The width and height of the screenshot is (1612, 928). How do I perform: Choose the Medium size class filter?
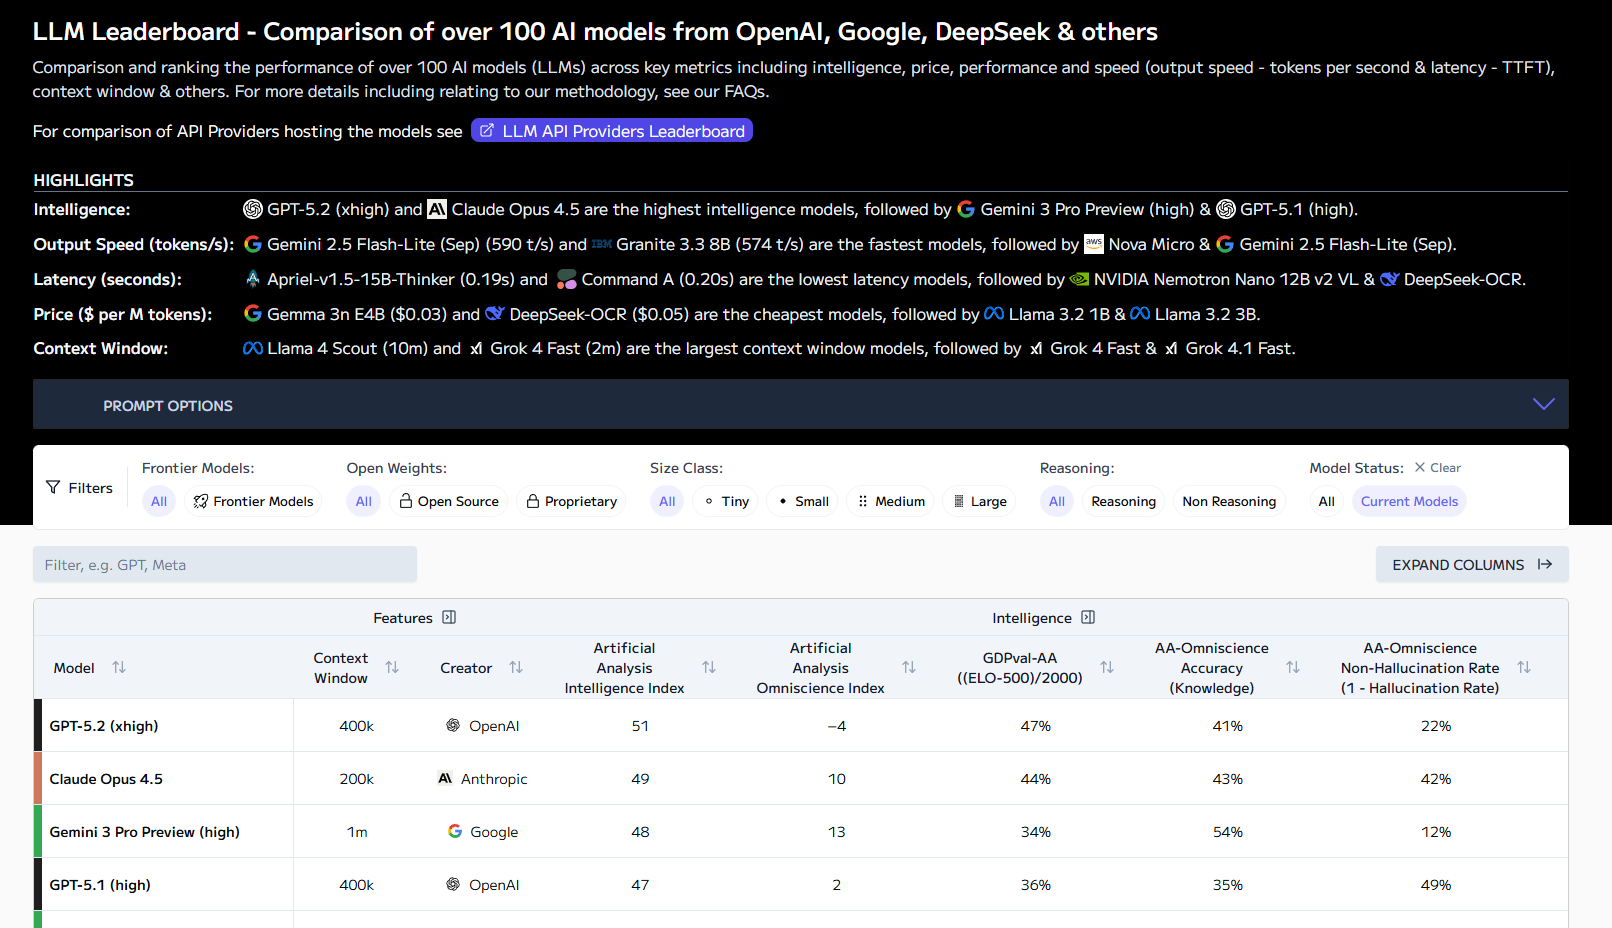pyautogui.click(x=891, y=501)
